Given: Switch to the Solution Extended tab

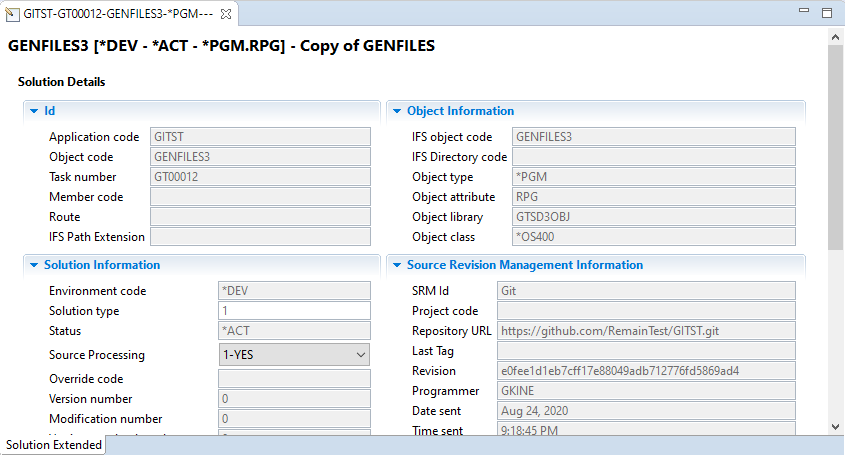Looking at the screenshot, I should [x=53, y=445].
